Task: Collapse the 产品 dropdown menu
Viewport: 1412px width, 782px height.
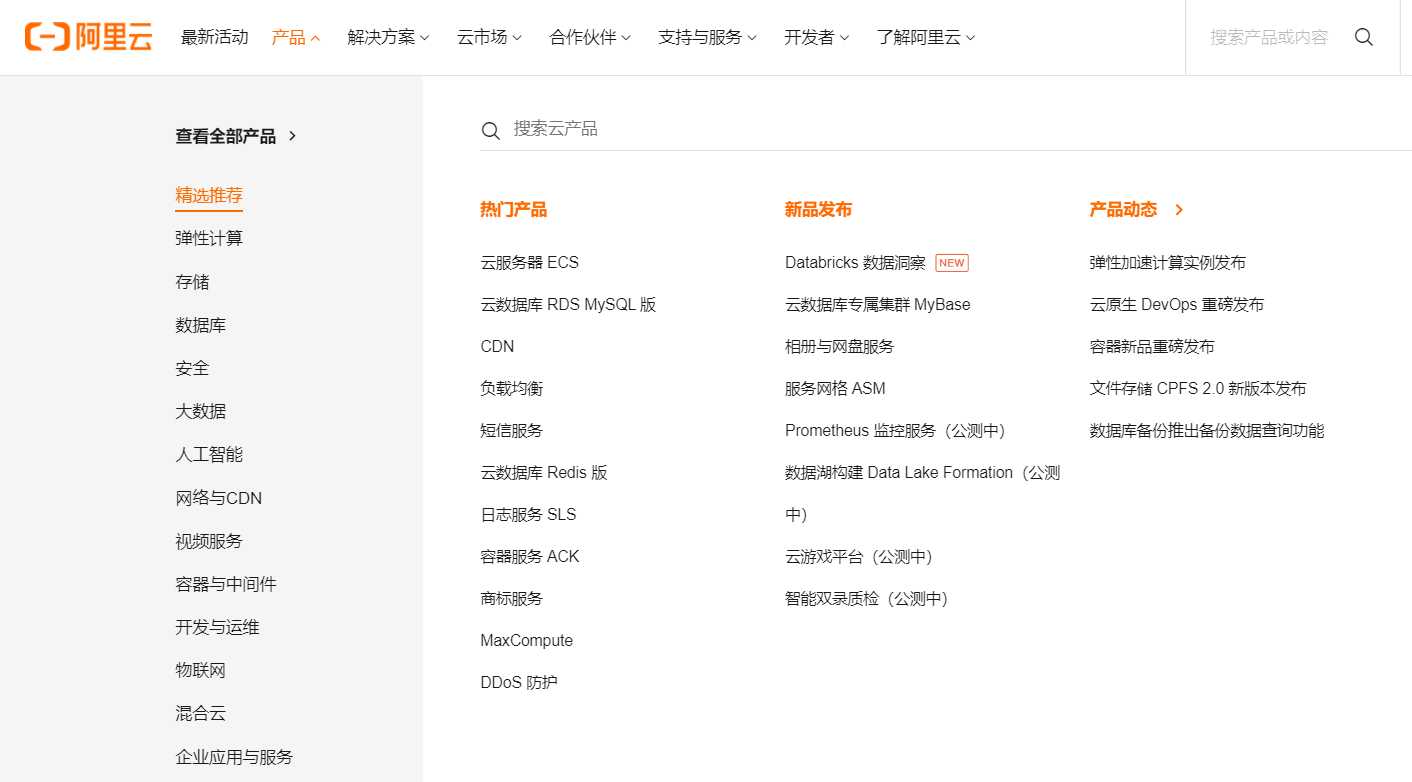Action: coord(296,37)
